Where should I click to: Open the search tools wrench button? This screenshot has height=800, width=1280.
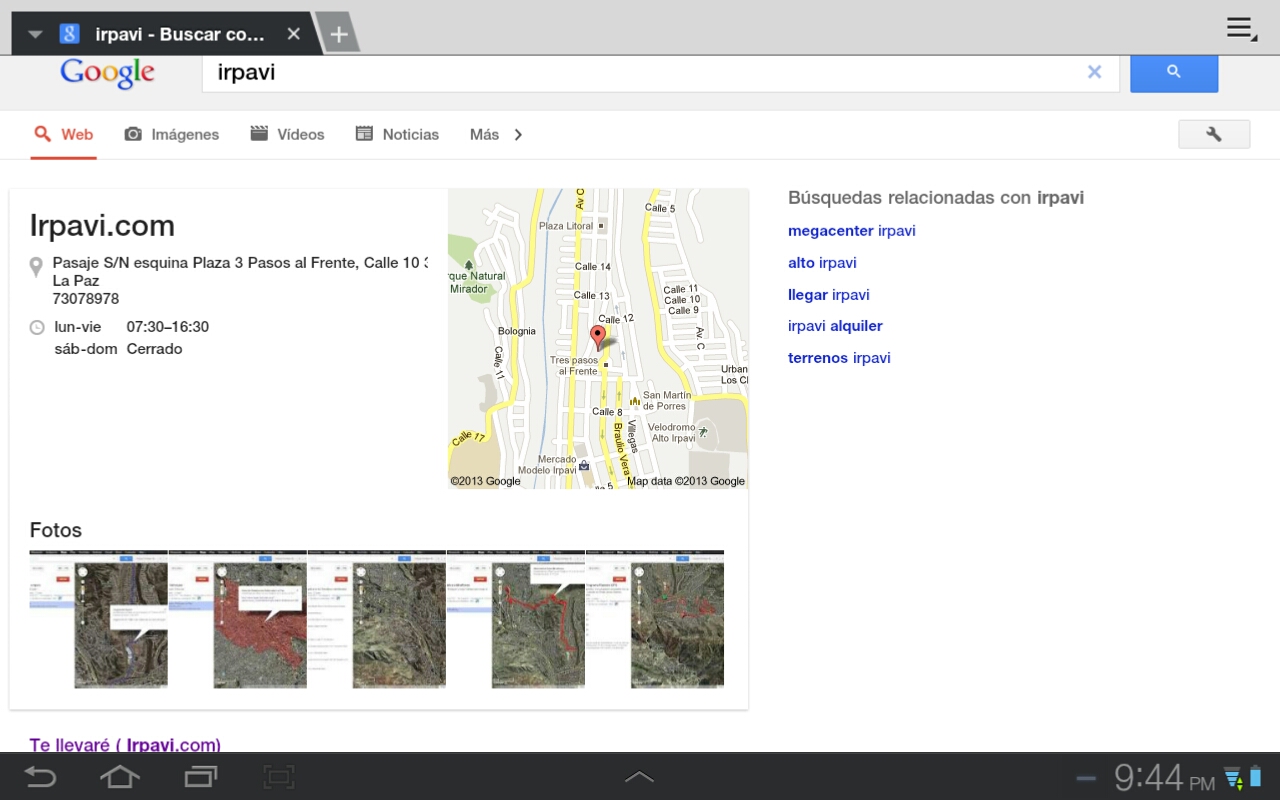(1214, 134)
